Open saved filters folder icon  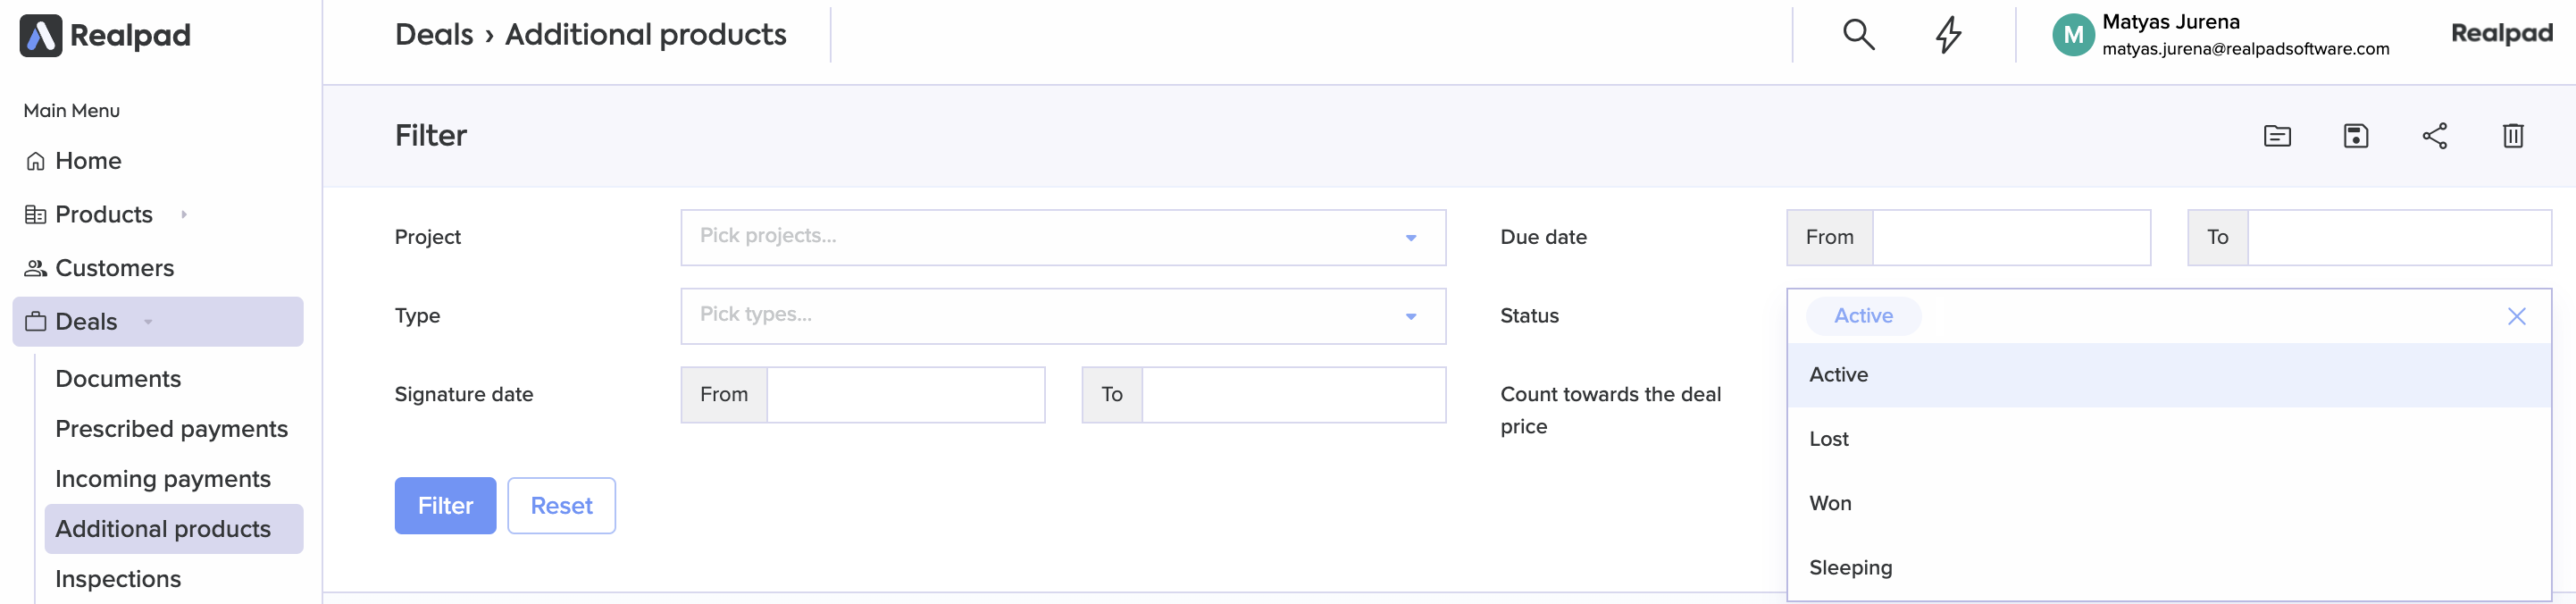pyautogui.click(x=2276, y=136)
